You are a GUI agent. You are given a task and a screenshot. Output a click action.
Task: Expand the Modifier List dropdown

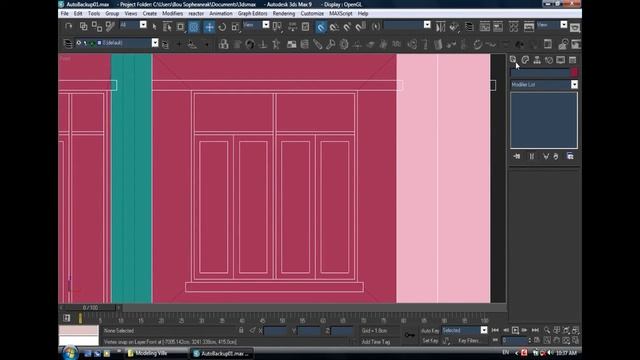(574, 84)
